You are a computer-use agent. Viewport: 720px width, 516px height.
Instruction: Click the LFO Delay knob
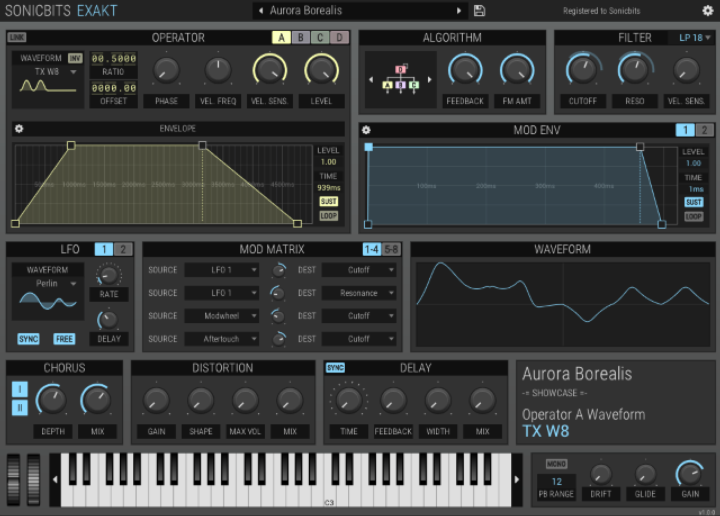108,320
